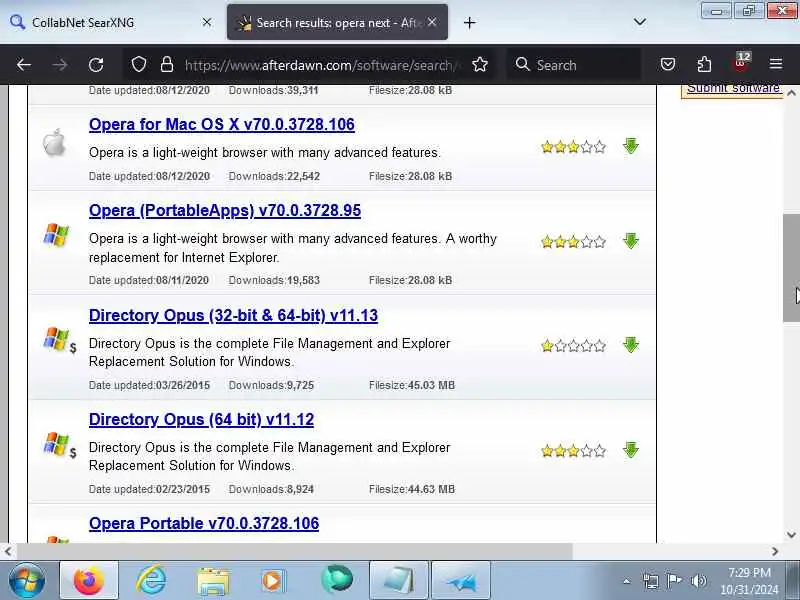800x600 pixels.
Task: Close the CollabNet SearXNG tab
Action: pyautogui.click(x=207, y=22)
